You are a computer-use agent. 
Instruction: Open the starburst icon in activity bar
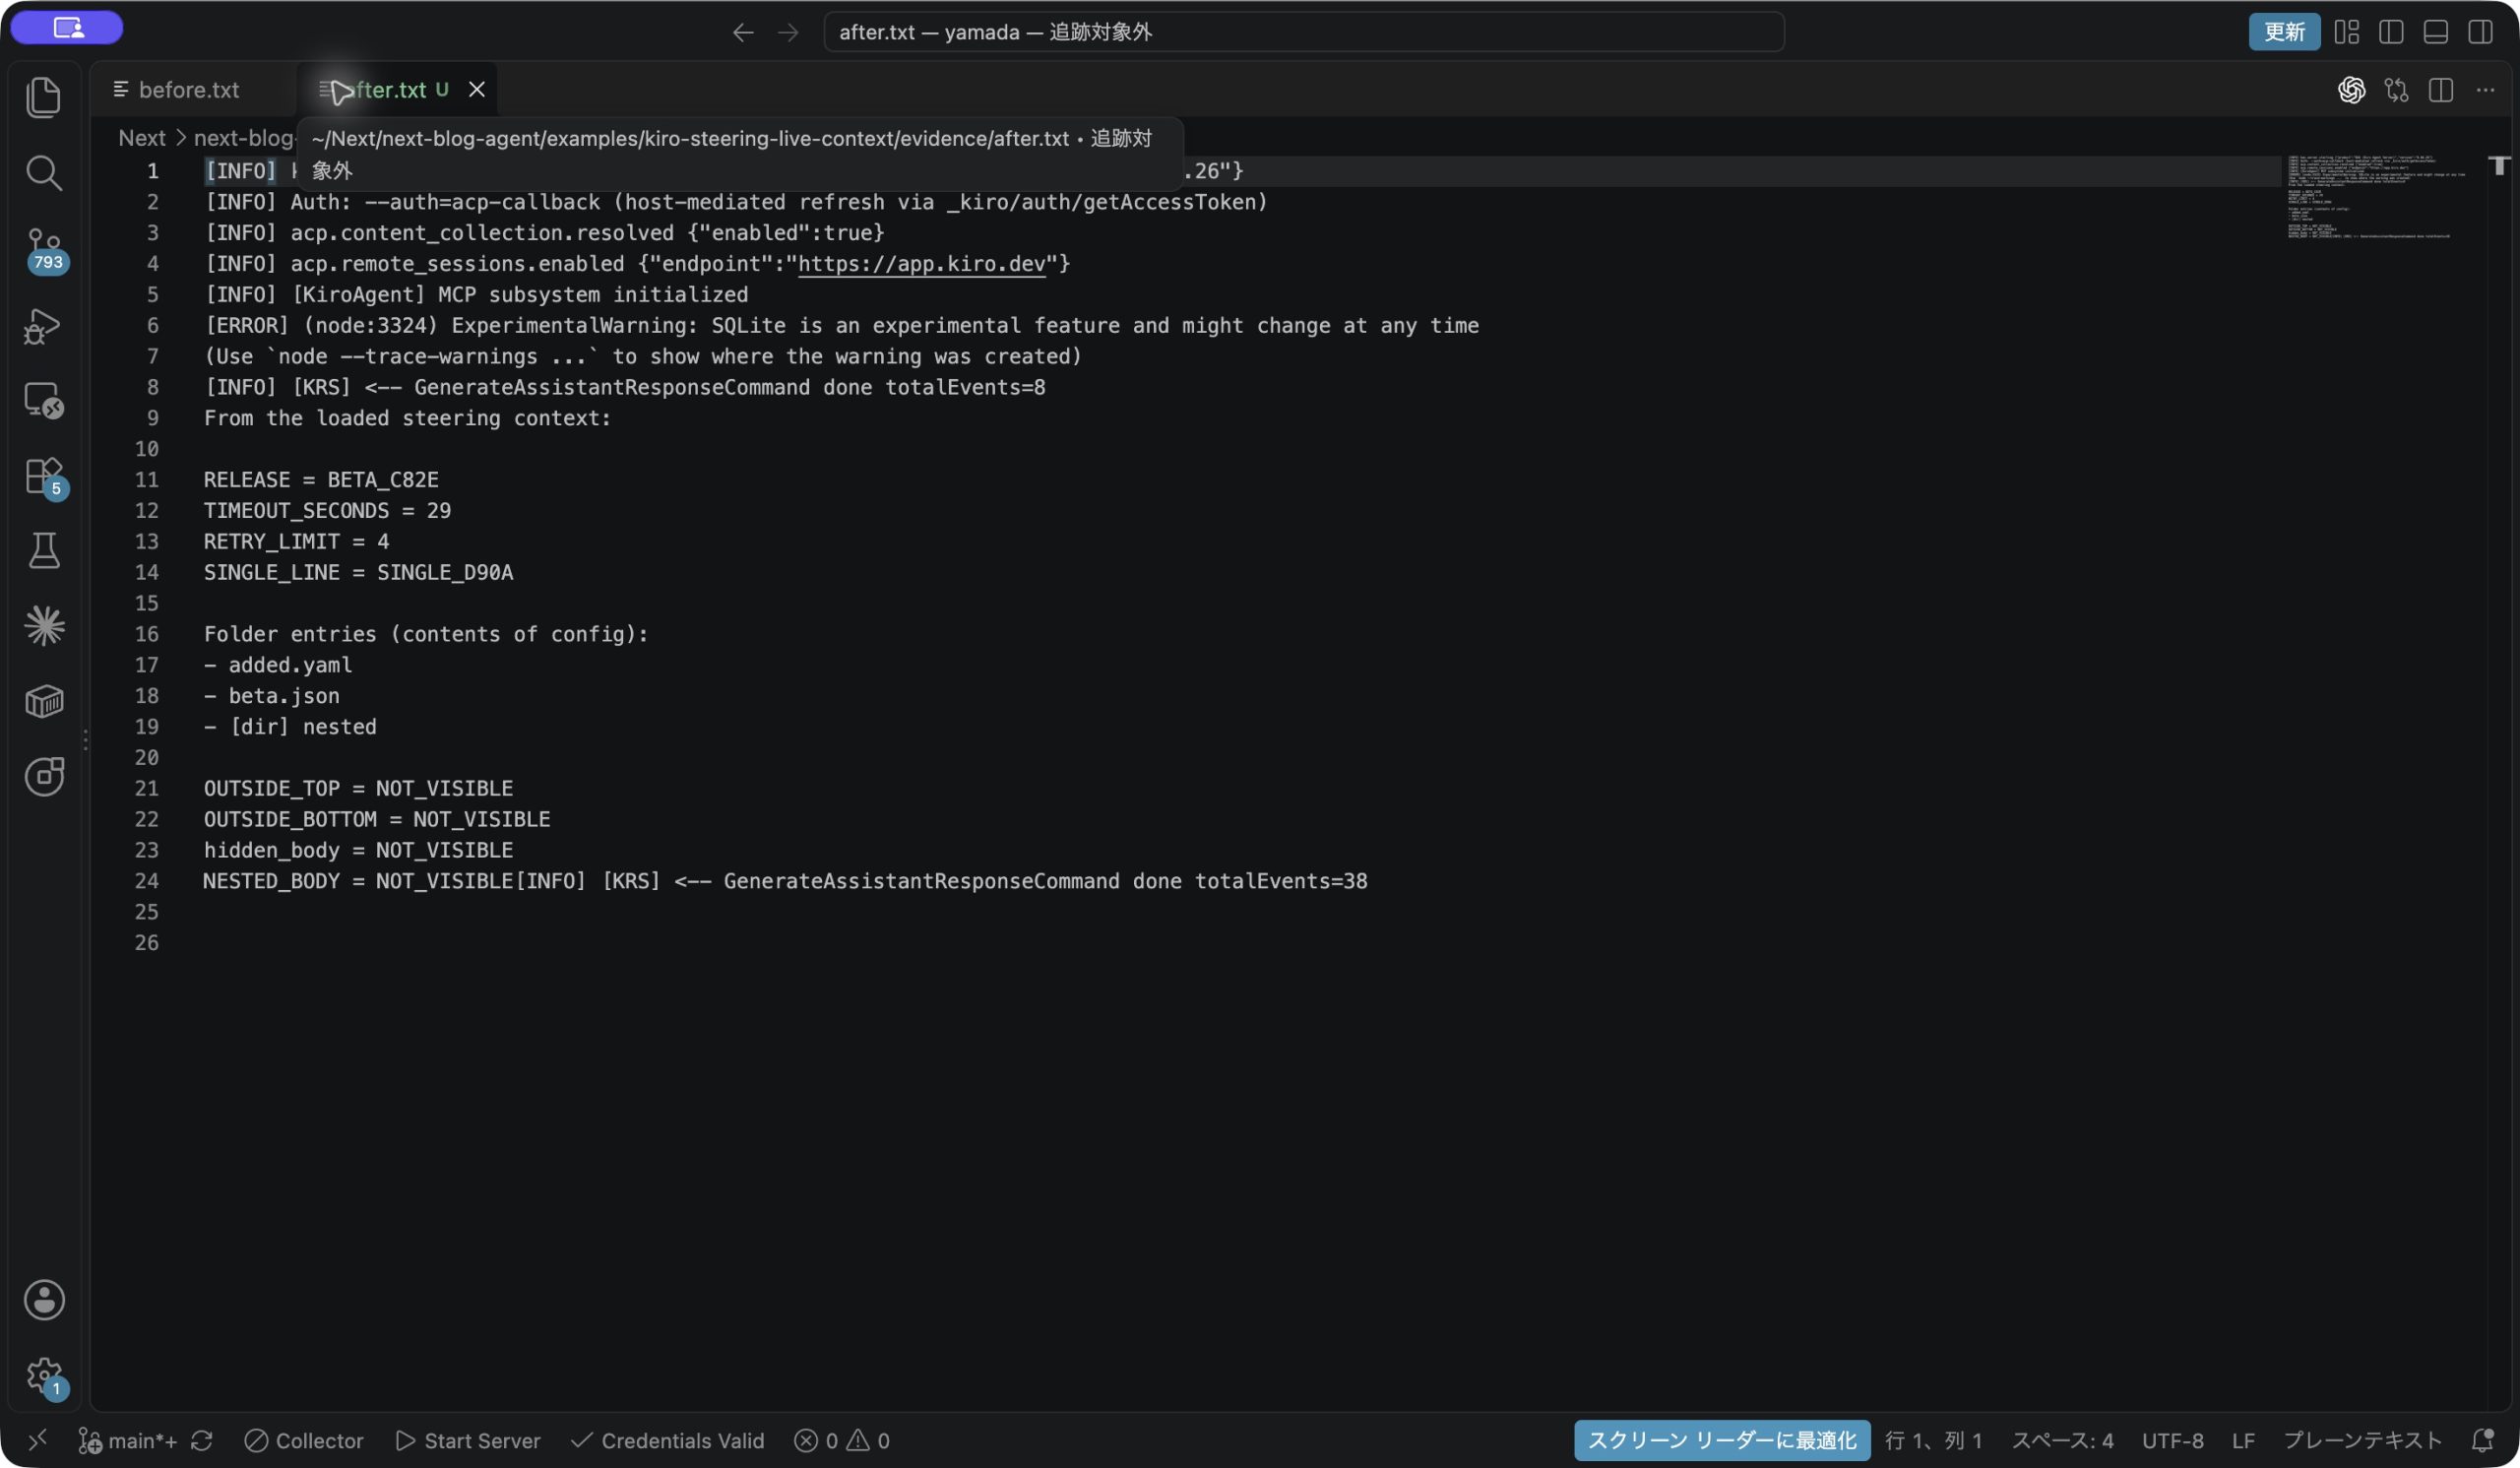point(44,626)
